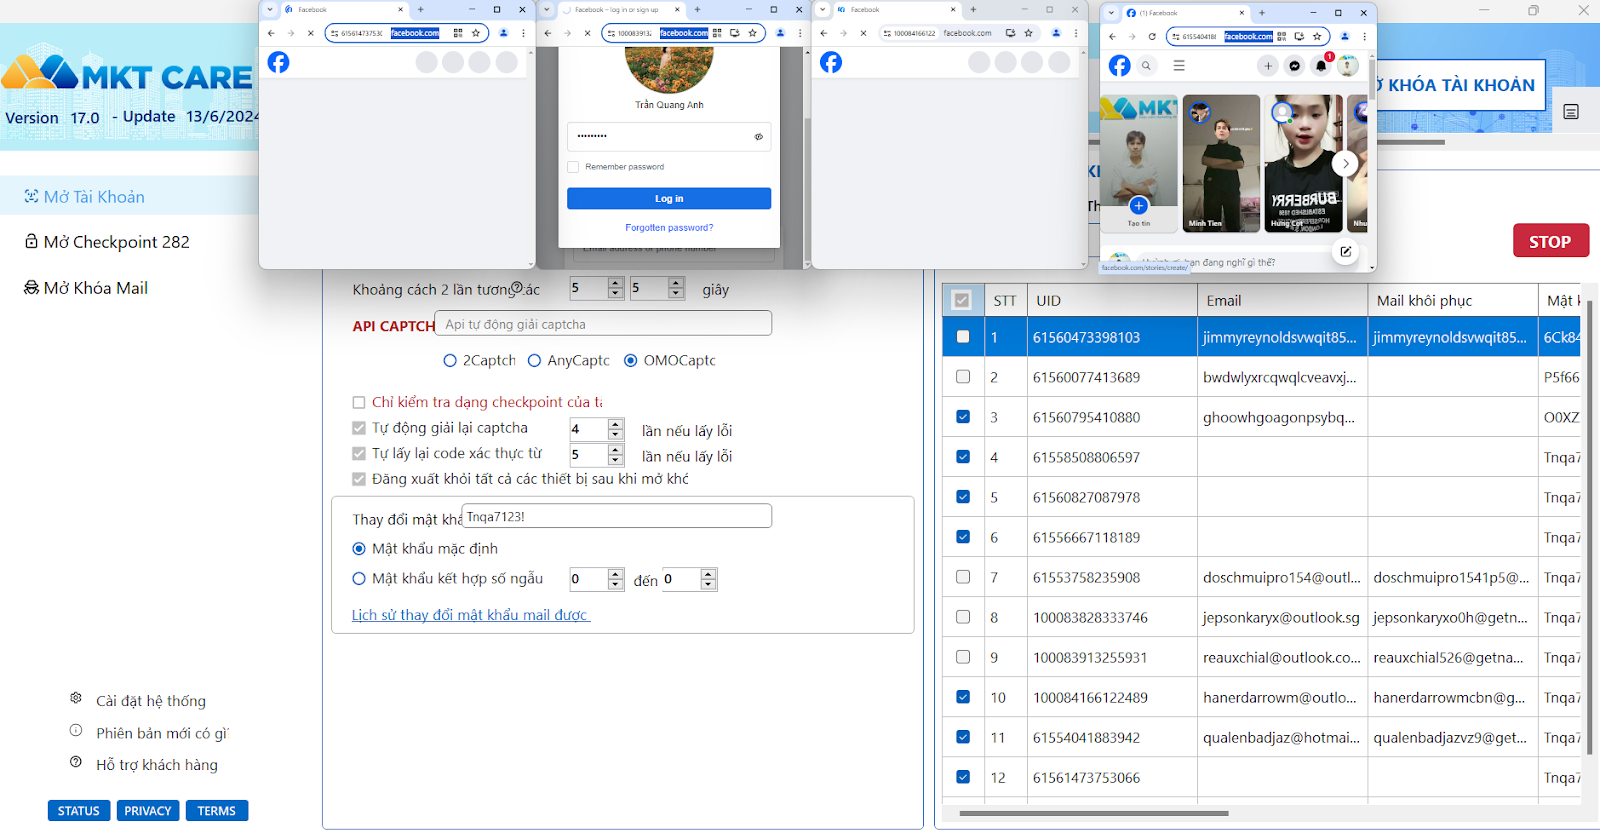1600x839 pixels.
Task: Reload the (1) Facebook browser page
Action: (x=1152, y=36)
